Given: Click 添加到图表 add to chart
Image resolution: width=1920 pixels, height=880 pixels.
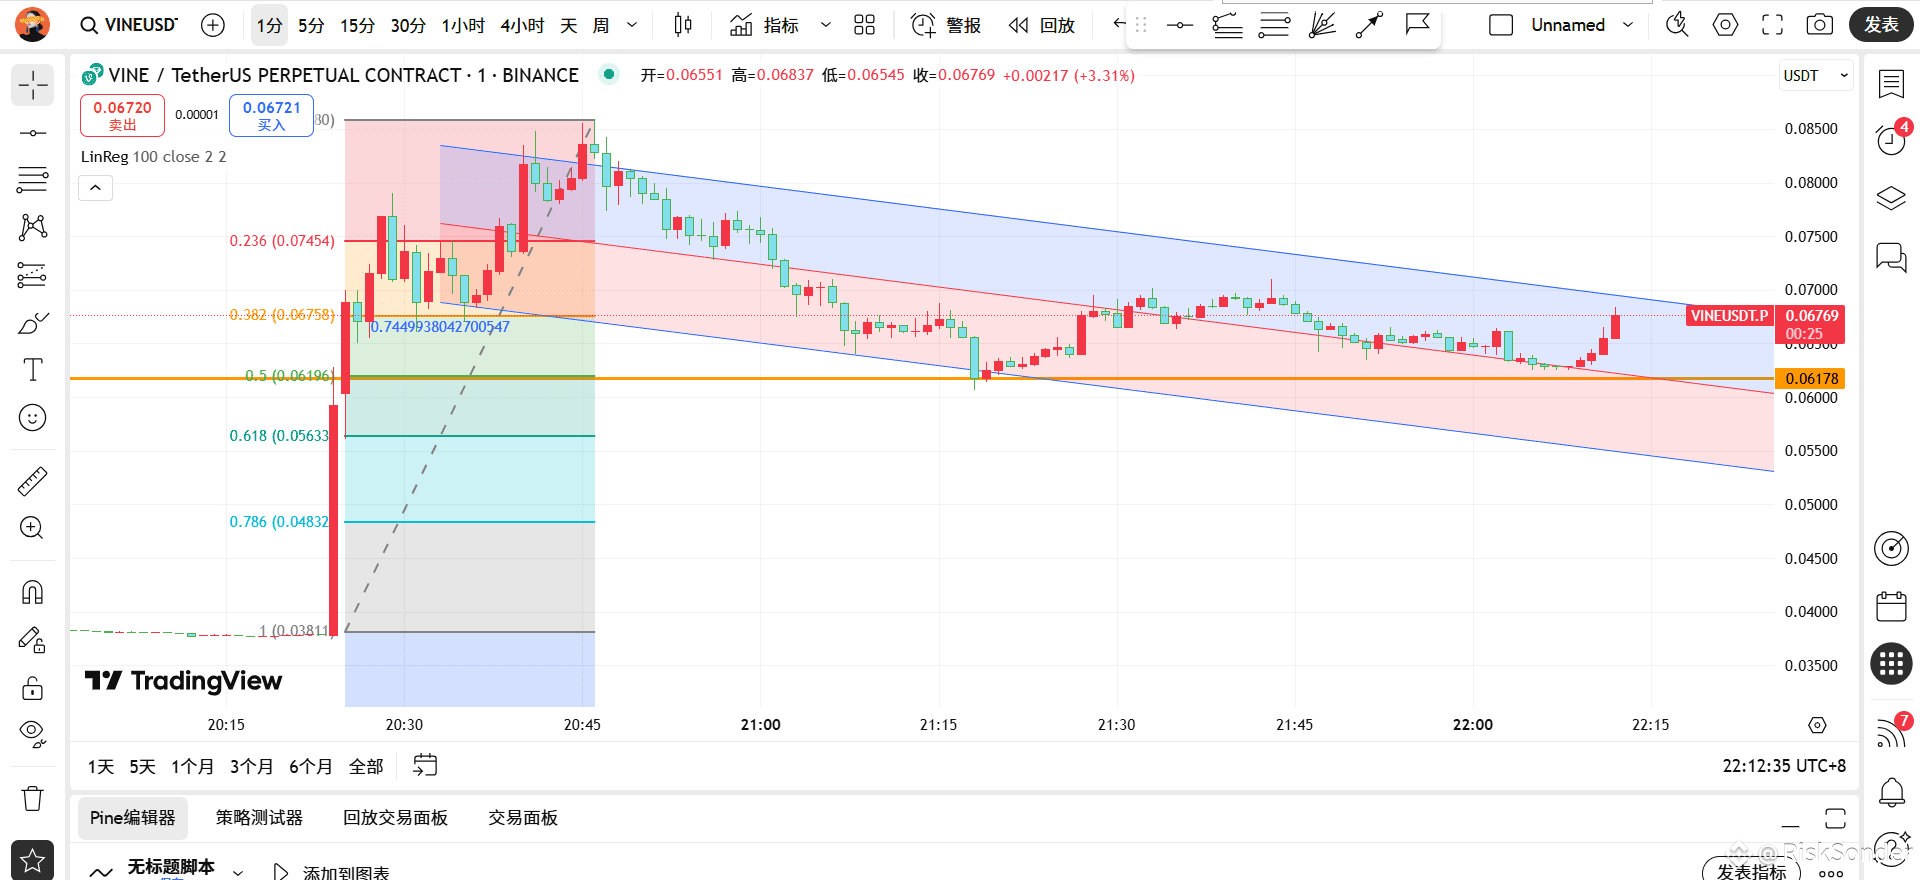Looking at the screenshot, I should [332, 872].
